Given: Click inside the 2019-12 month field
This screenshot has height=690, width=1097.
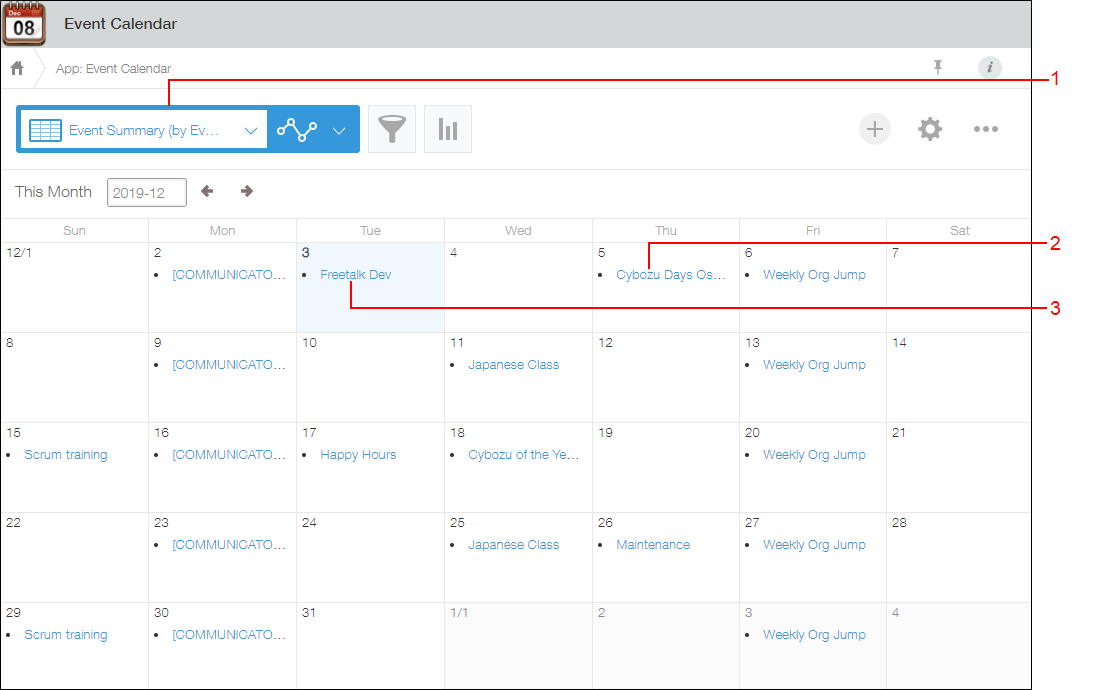Looking at the screenshot, I should [146, 192].
